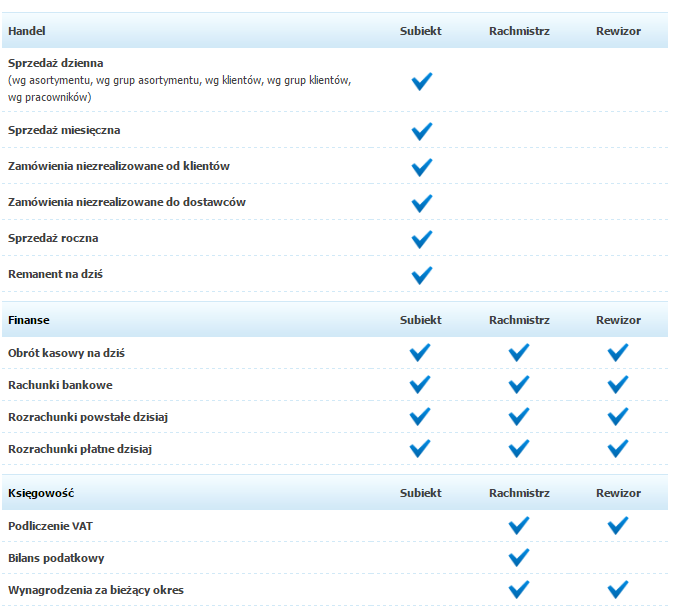676x615 pixels.
Task: Click the Podliczenie VAT label
Action: [50, 526]
